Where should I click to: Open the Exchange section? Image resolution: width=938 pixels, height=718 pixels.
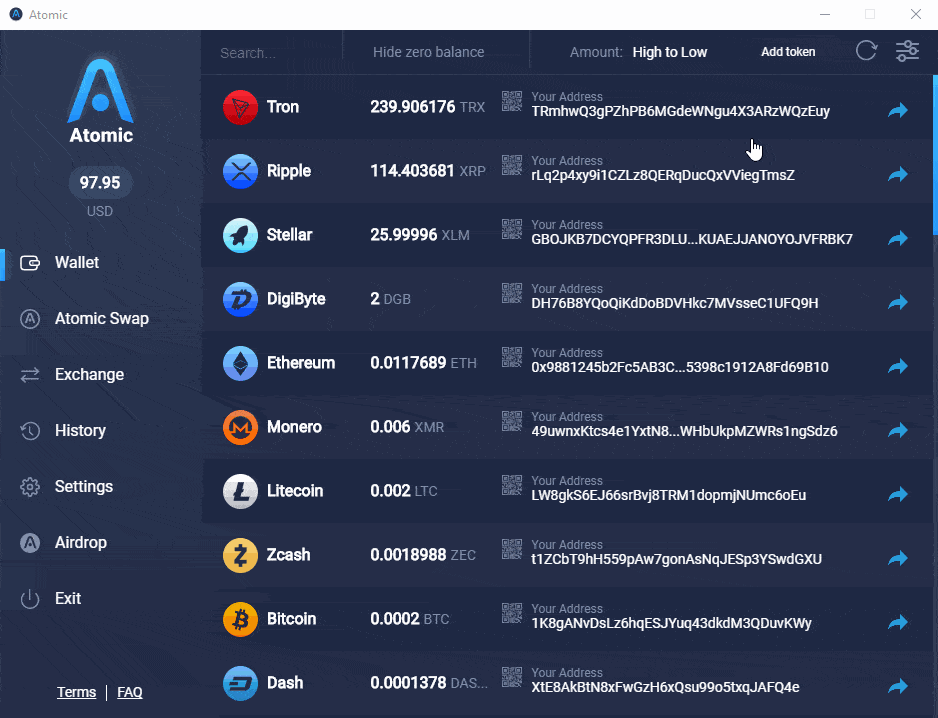90,375
